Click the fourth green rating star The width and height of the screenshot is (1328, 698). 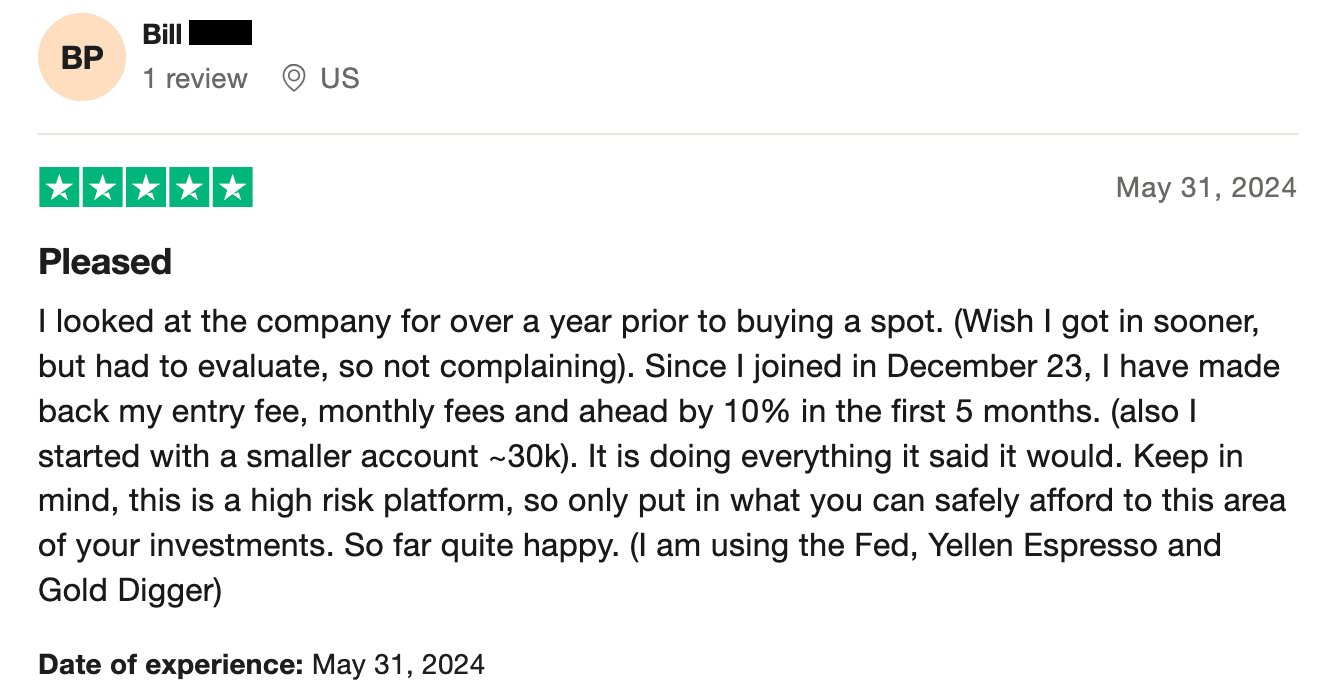(x=189, y=188)
